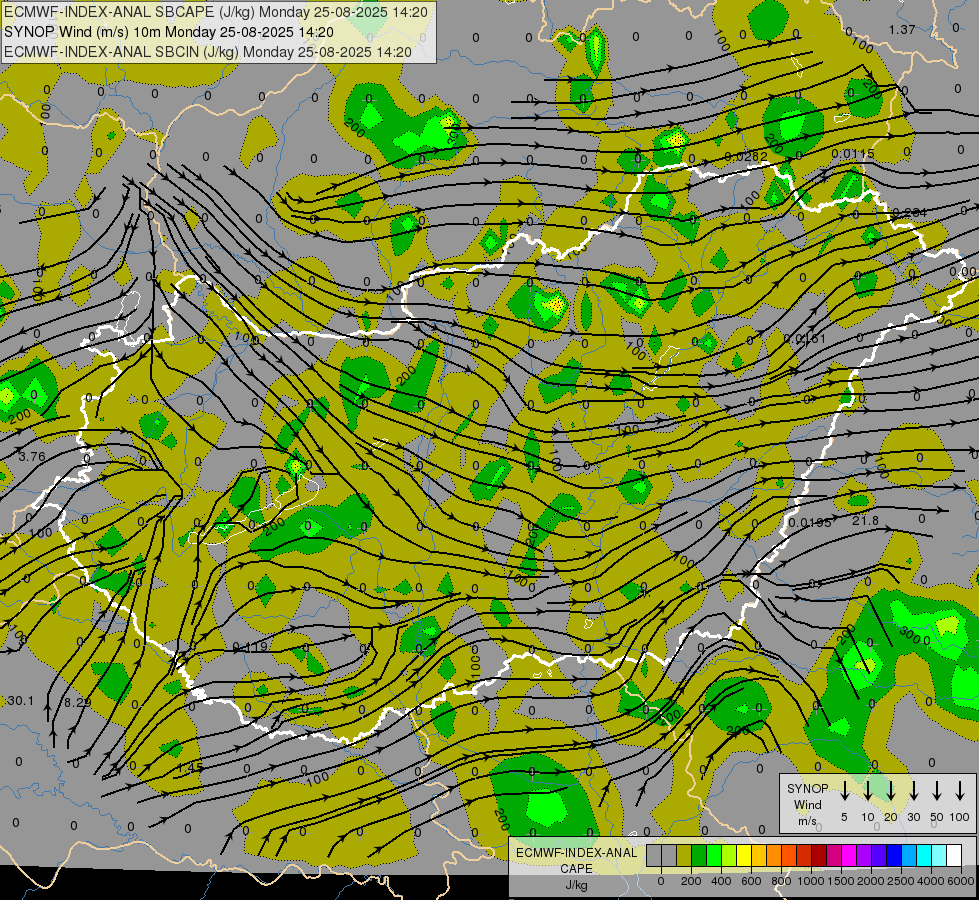Click the 4000 tick label in CAPE legend
The height and width of the screenshot is (900, 979).
(931, 881)
